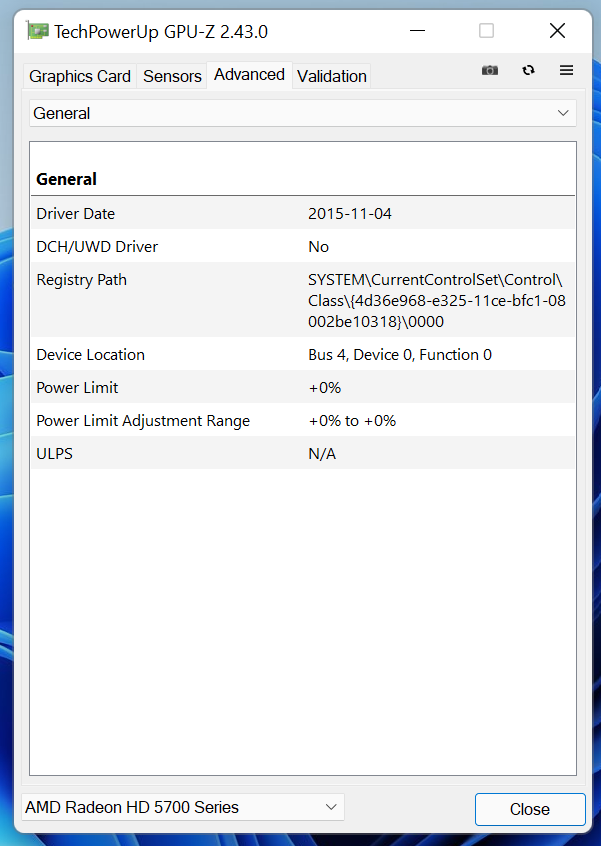The width and height of the screenshot is (601, 846).
Task: Select the ULPS value N/A
Action: (322, 454)
